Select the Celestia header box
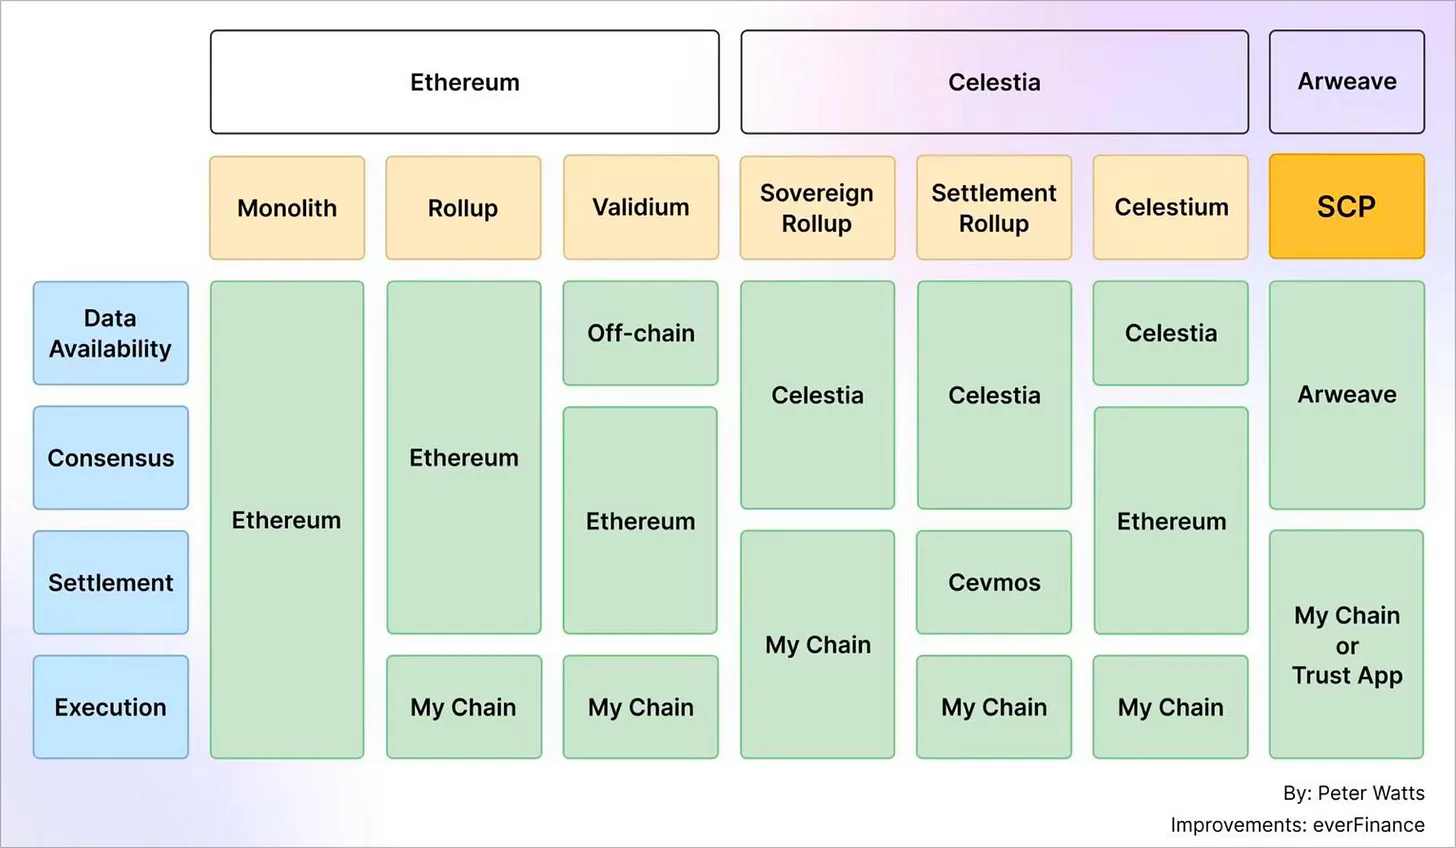The image size is (1456, 848). click(994, 82)
